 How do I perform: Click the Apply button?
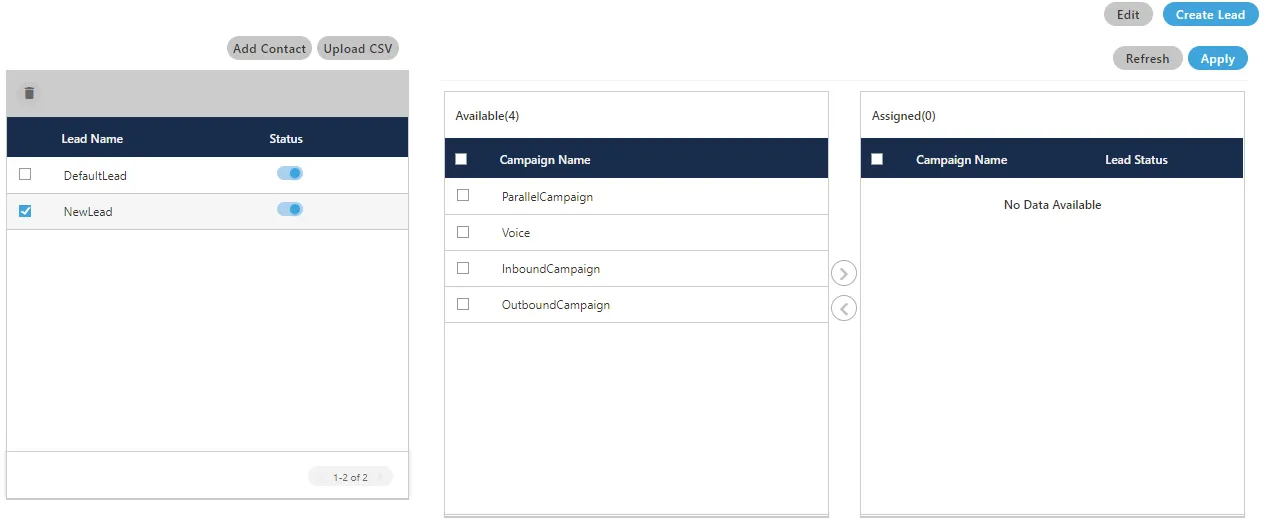click(x=1217, y=58)
